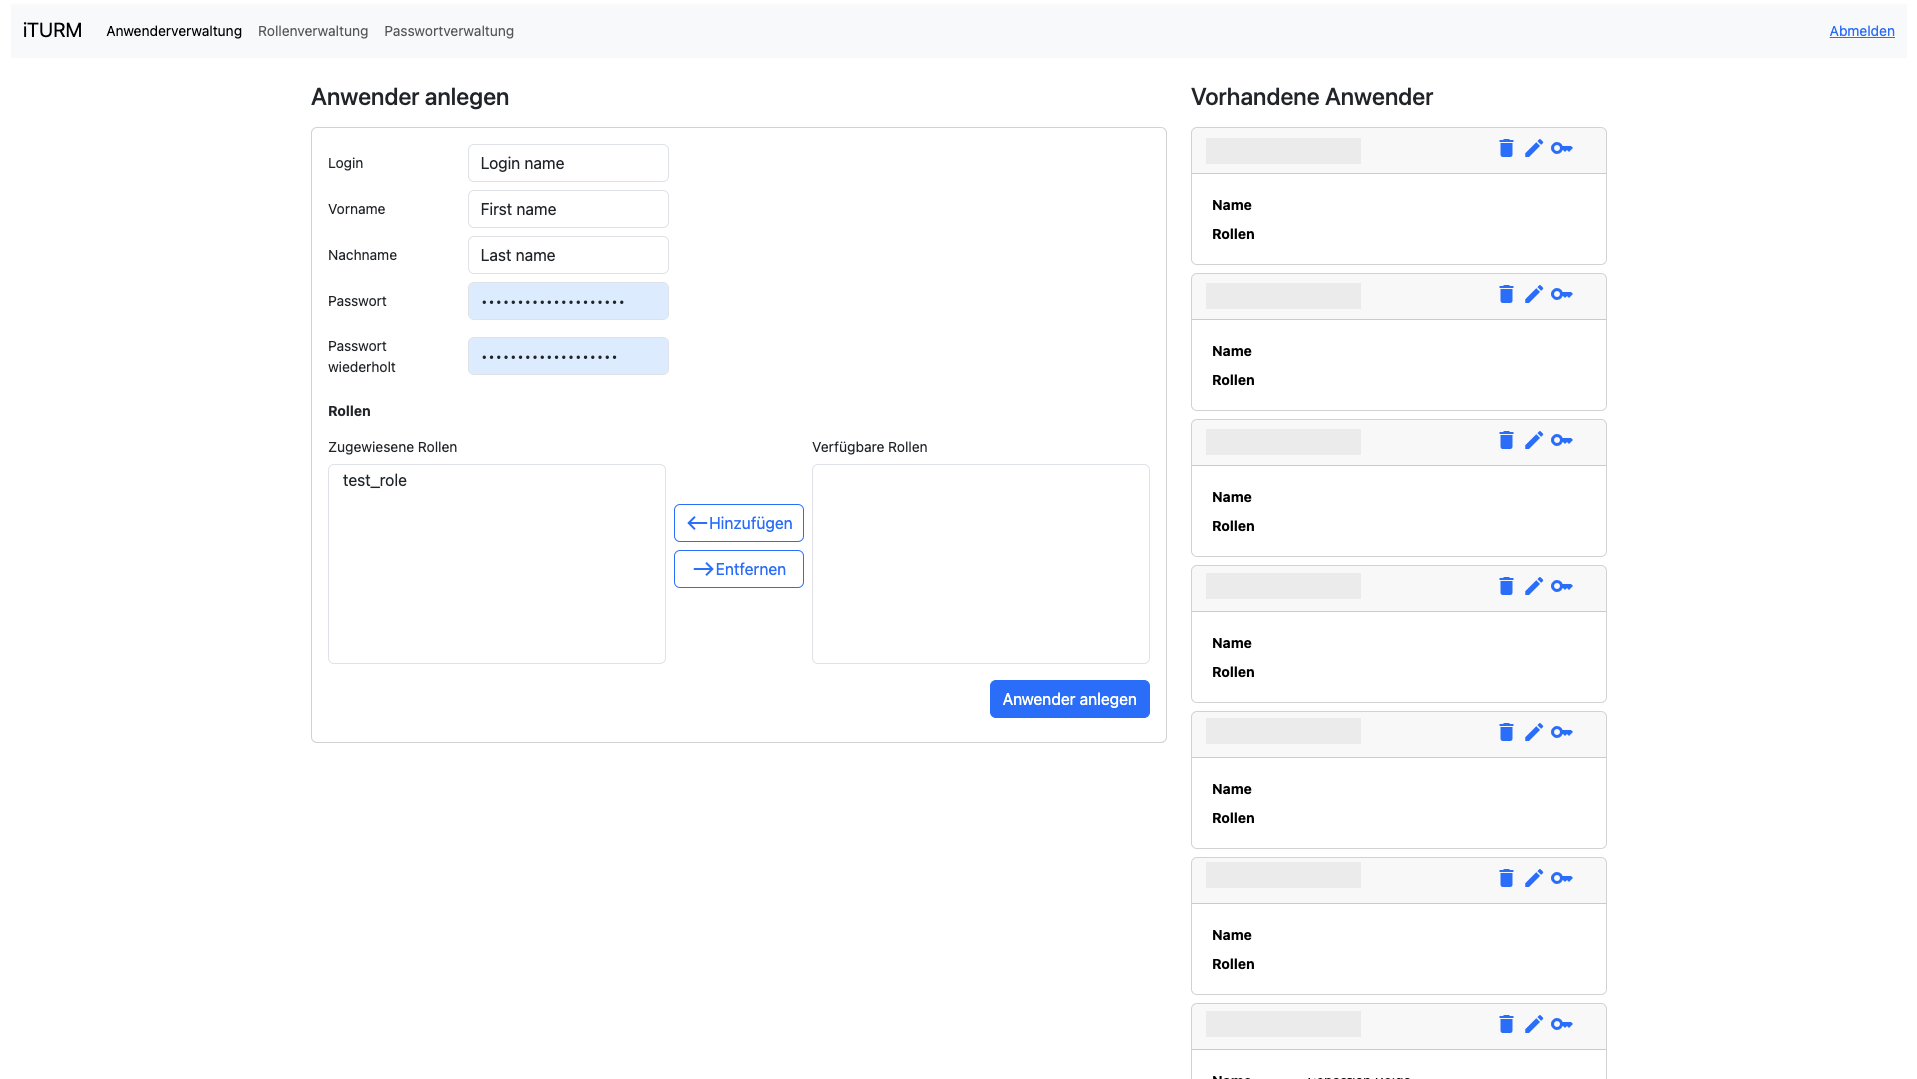The image size is (1917, 1079).
Task: Delete the first user in the list
Action: [x=1505, y=148]
